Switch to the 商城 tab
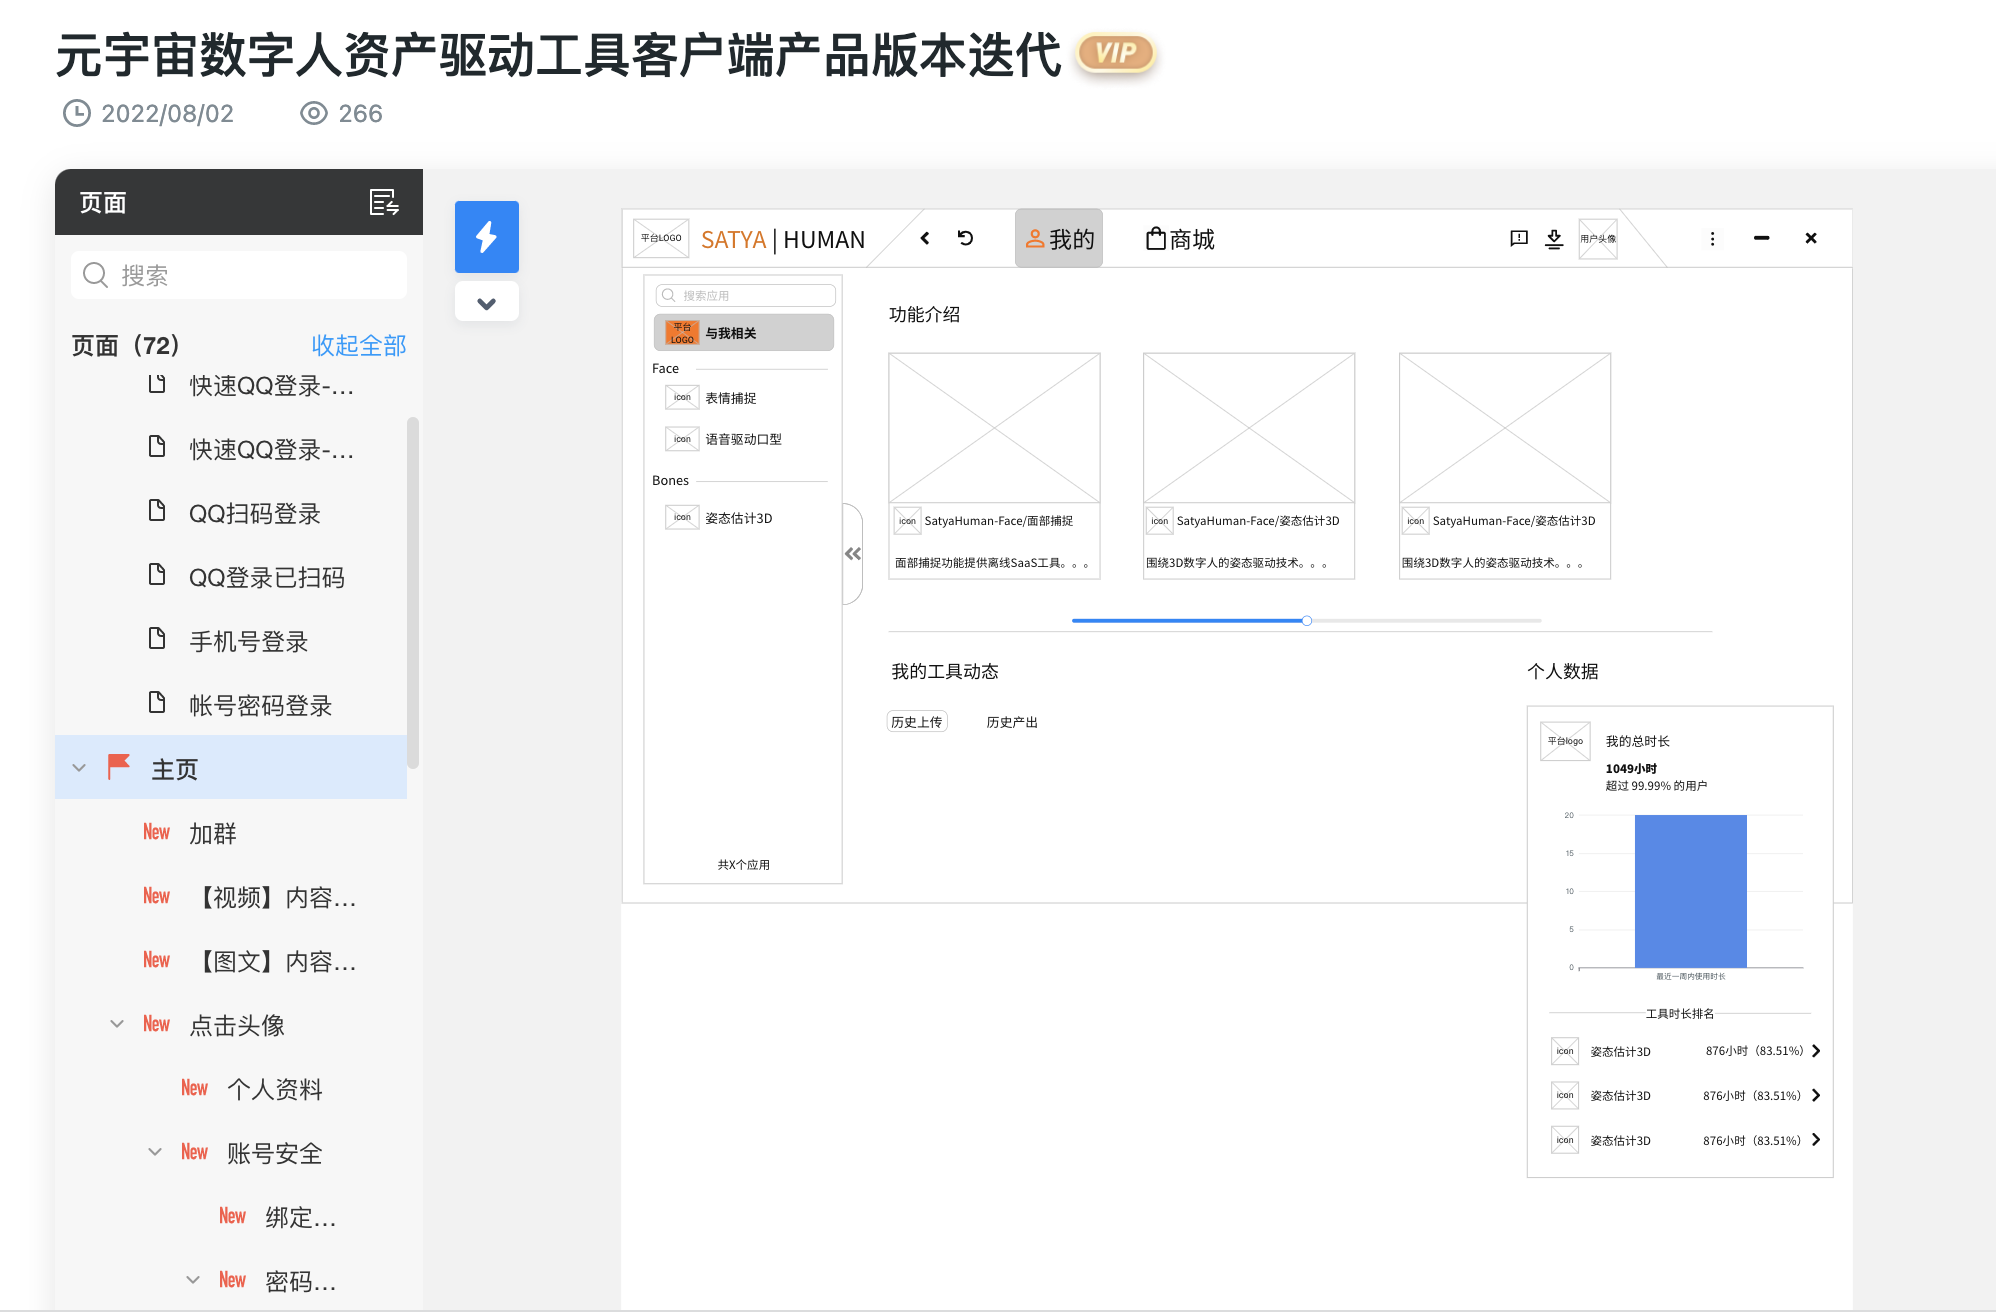Screen dimensions: 1996x1312 [x=1180, y=239]
